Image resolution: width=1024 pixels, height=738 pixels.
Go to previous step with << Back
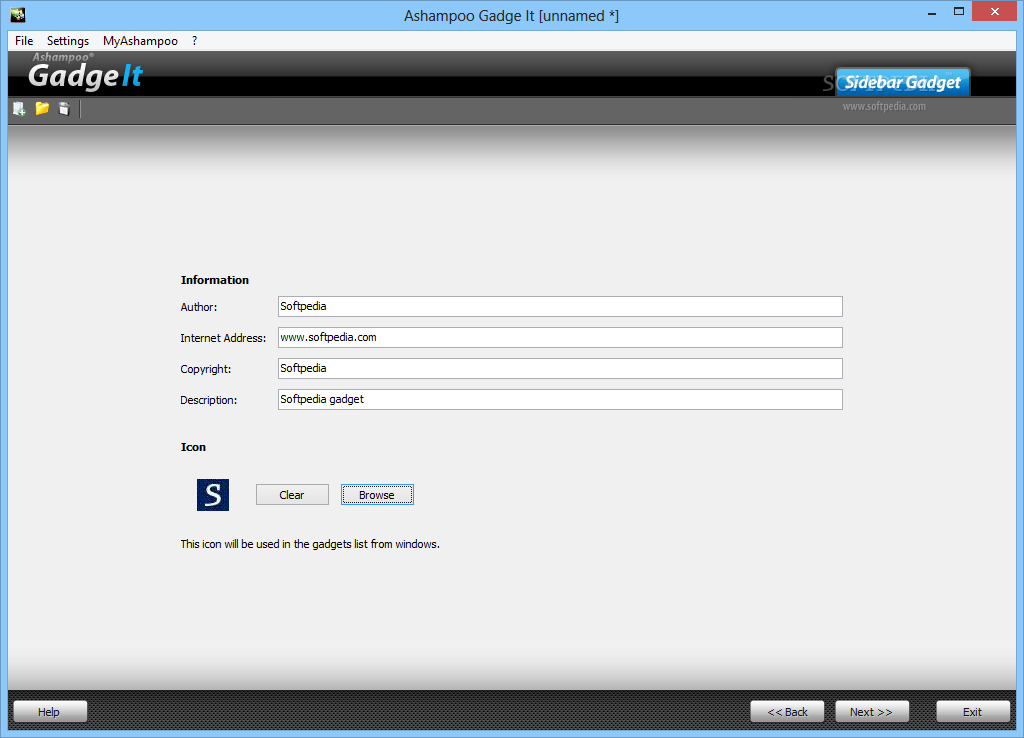(x=787, y=712)
